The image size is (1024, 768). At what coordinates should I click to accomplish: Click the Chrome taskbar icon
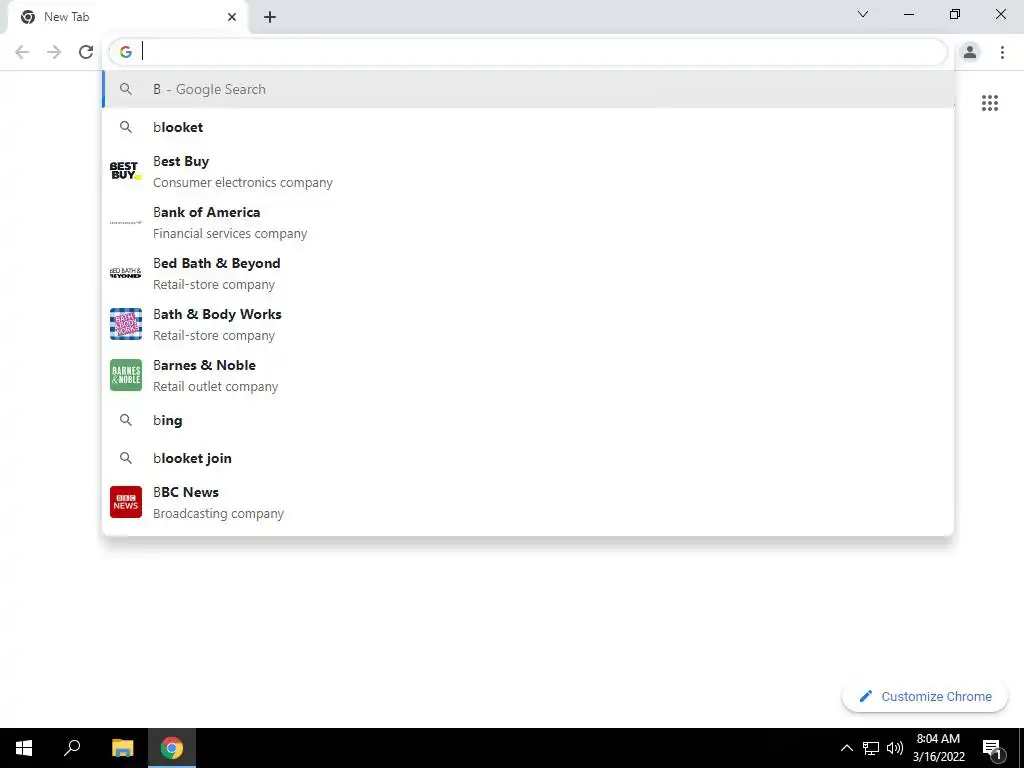pos(172,748)
